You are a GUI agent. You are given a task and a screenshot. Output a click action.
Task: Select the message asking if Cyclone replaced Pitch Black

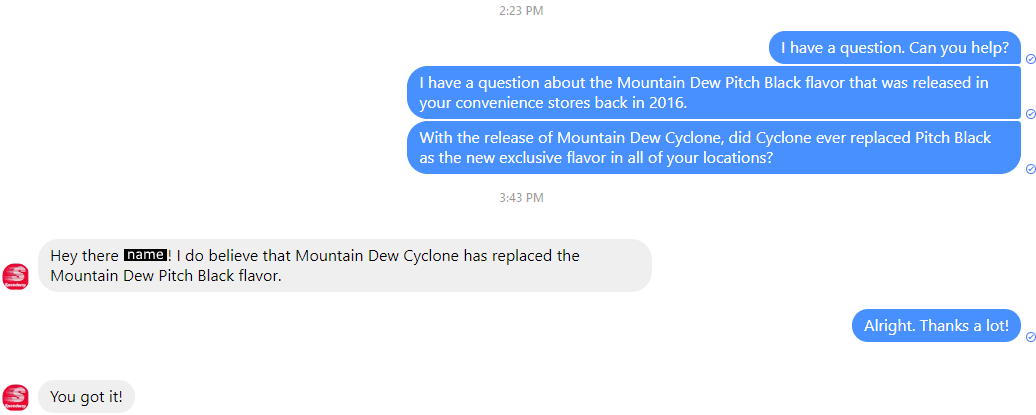coord(712,148)
